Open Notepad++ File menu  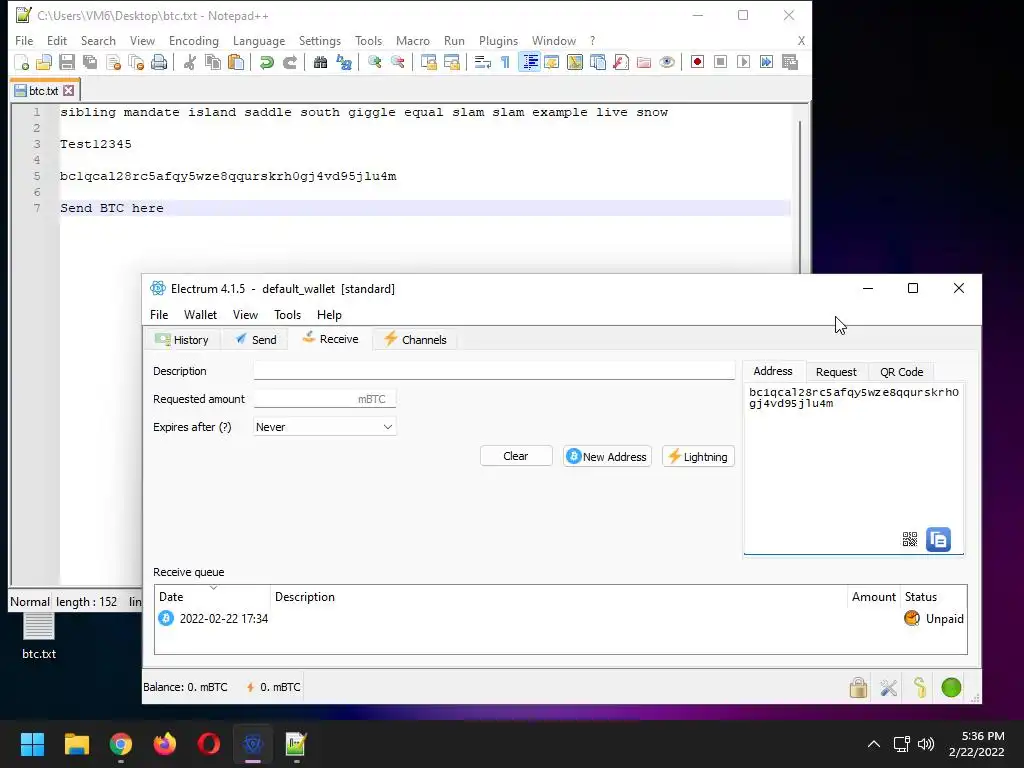24,40
